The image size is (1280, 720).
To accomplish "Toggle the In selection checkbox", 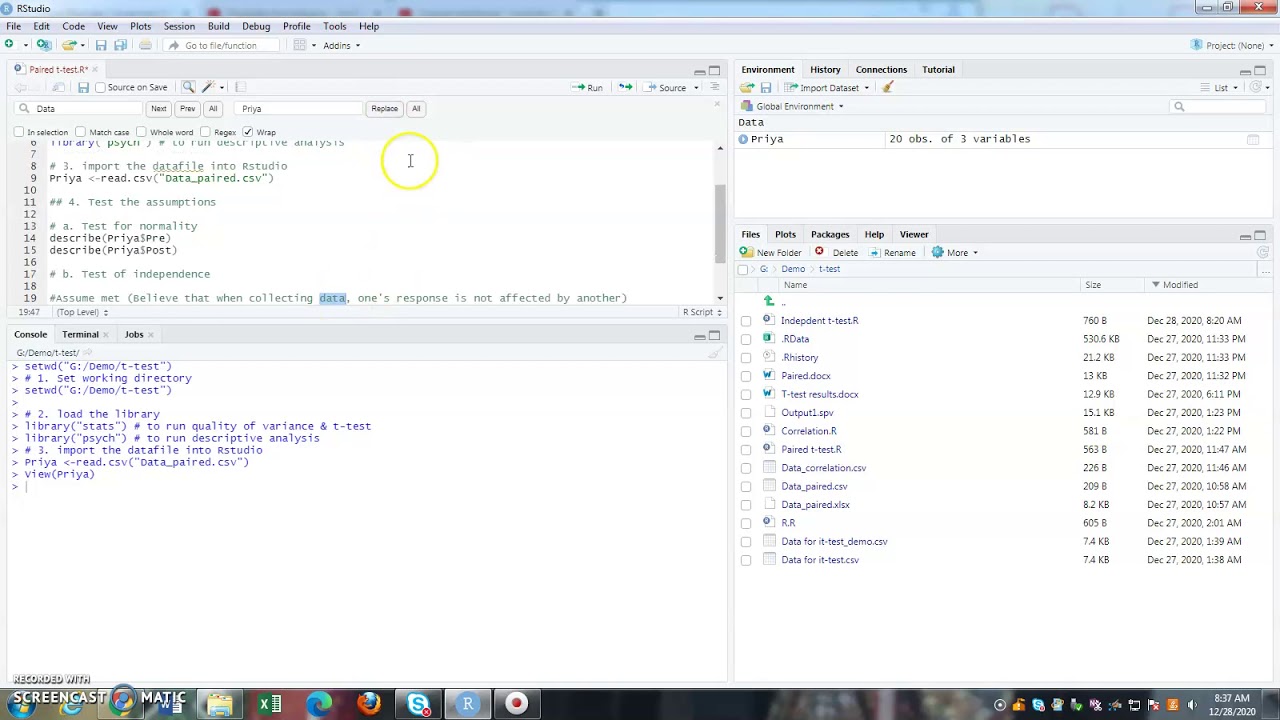I will 19,132.
